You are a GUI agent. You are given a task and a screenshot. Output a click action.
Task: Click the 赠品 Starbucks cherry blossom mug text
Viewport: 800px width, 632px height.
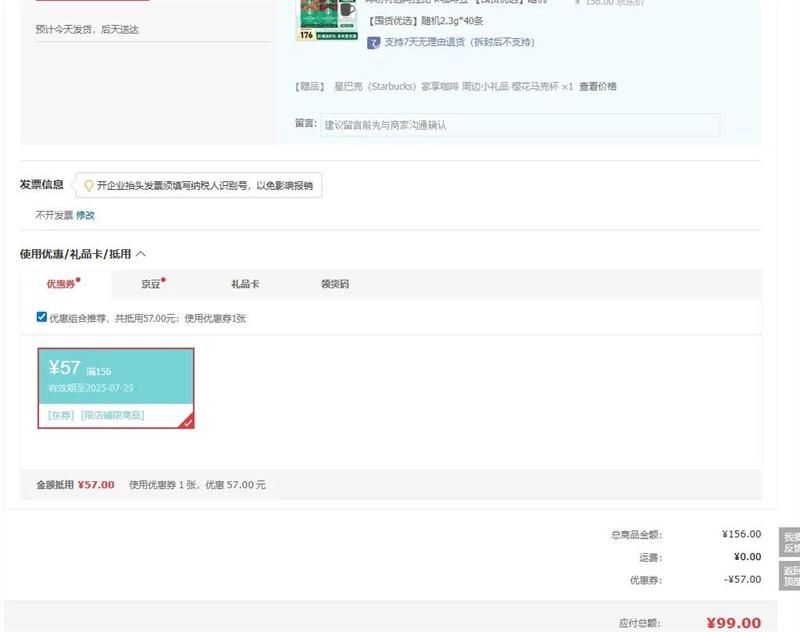tap(452, 87)
